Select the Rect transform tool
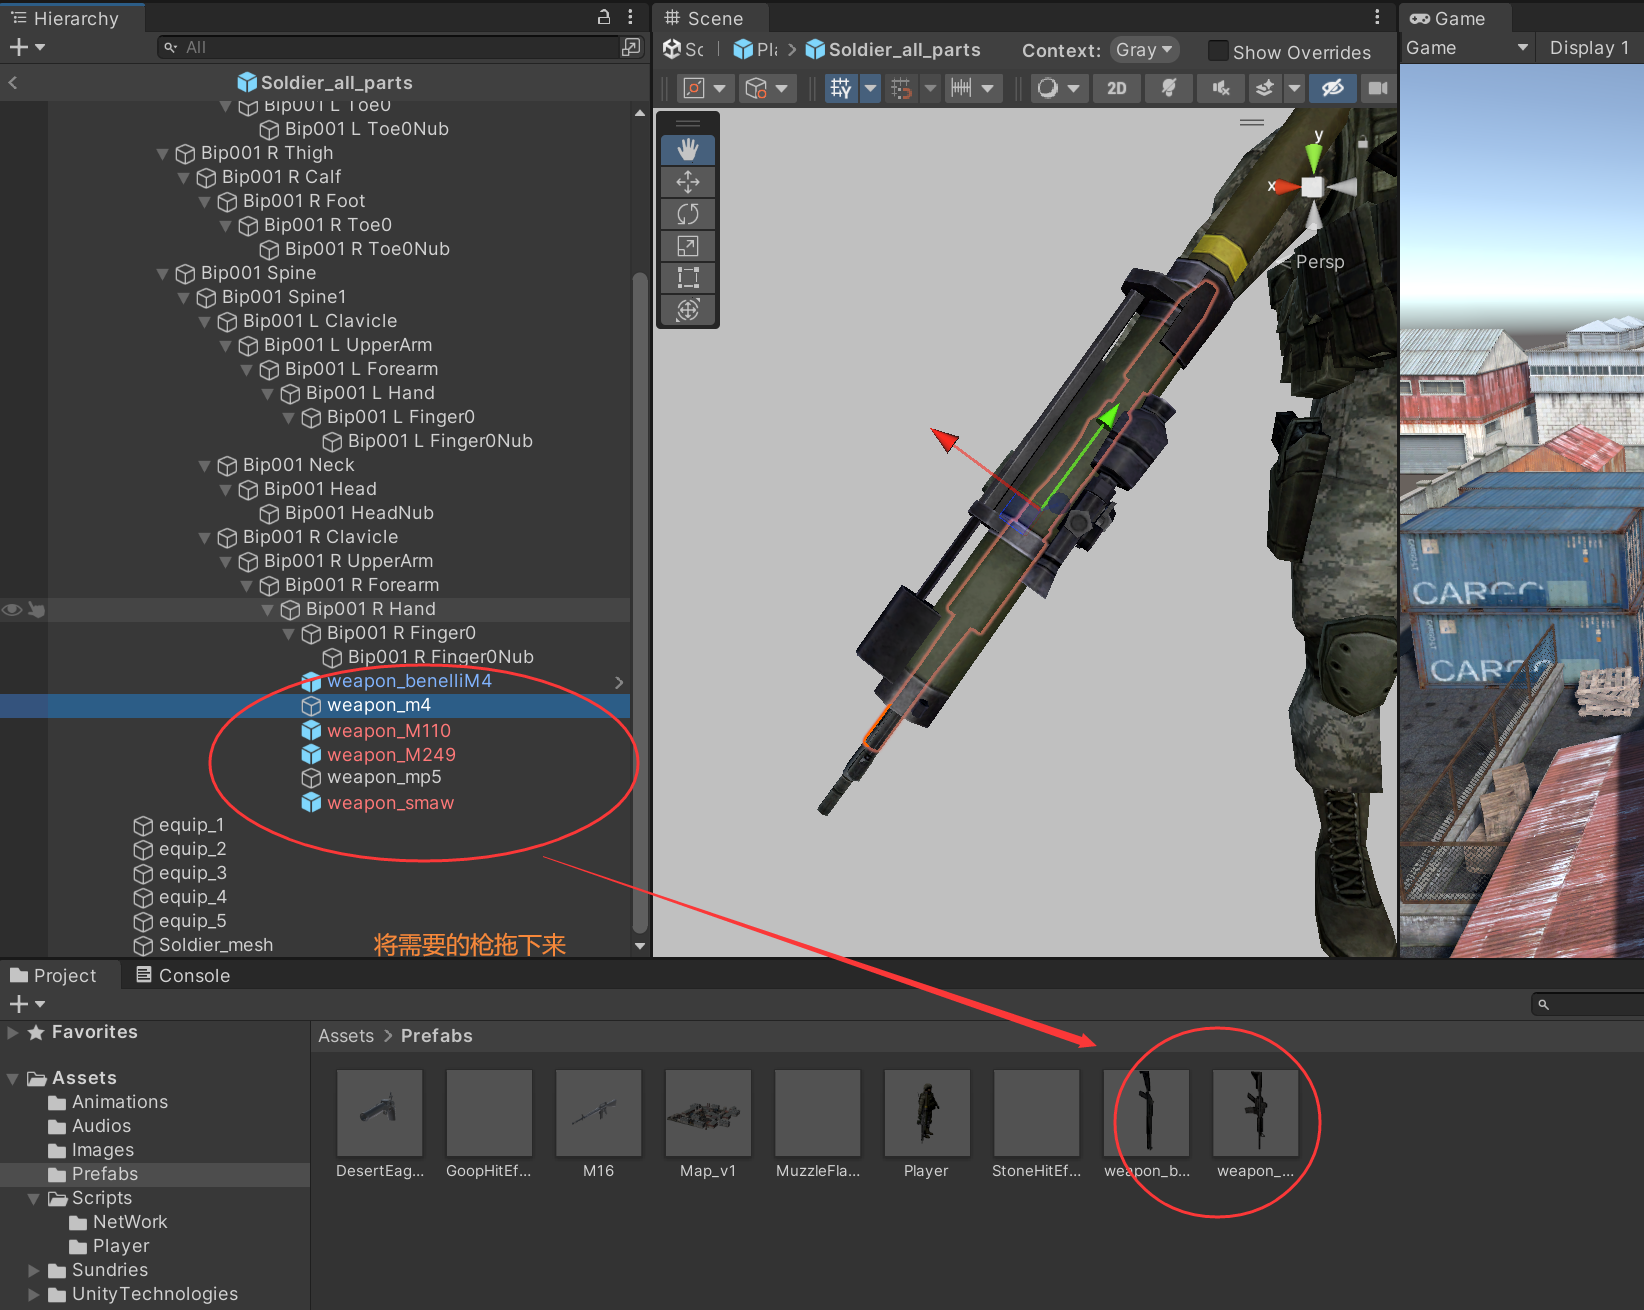Viewport: 1644px width, 1310px height. coord(688,278)
